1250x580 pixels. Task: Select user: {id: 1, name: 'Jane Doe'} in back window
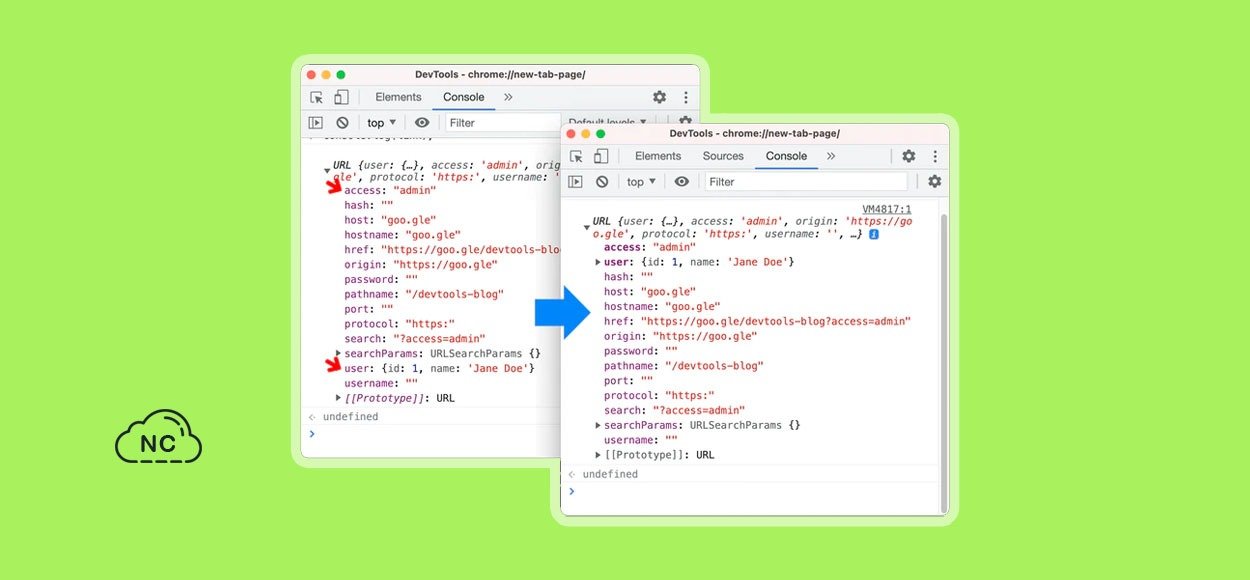pyautogui.click(x=440, y=368)
